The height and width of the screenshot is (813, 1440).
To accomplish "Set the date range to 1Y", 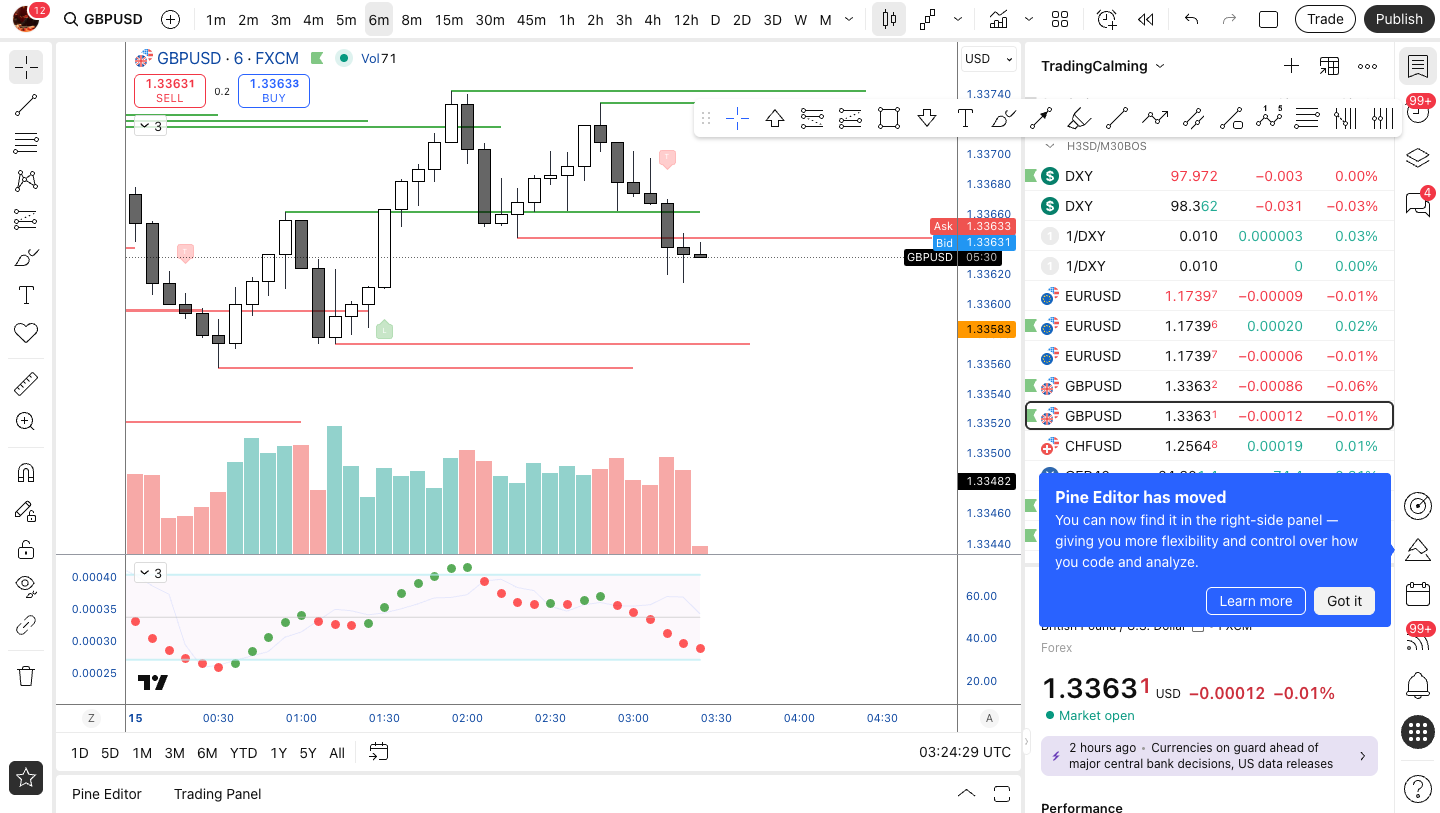I will click(279, 753).
